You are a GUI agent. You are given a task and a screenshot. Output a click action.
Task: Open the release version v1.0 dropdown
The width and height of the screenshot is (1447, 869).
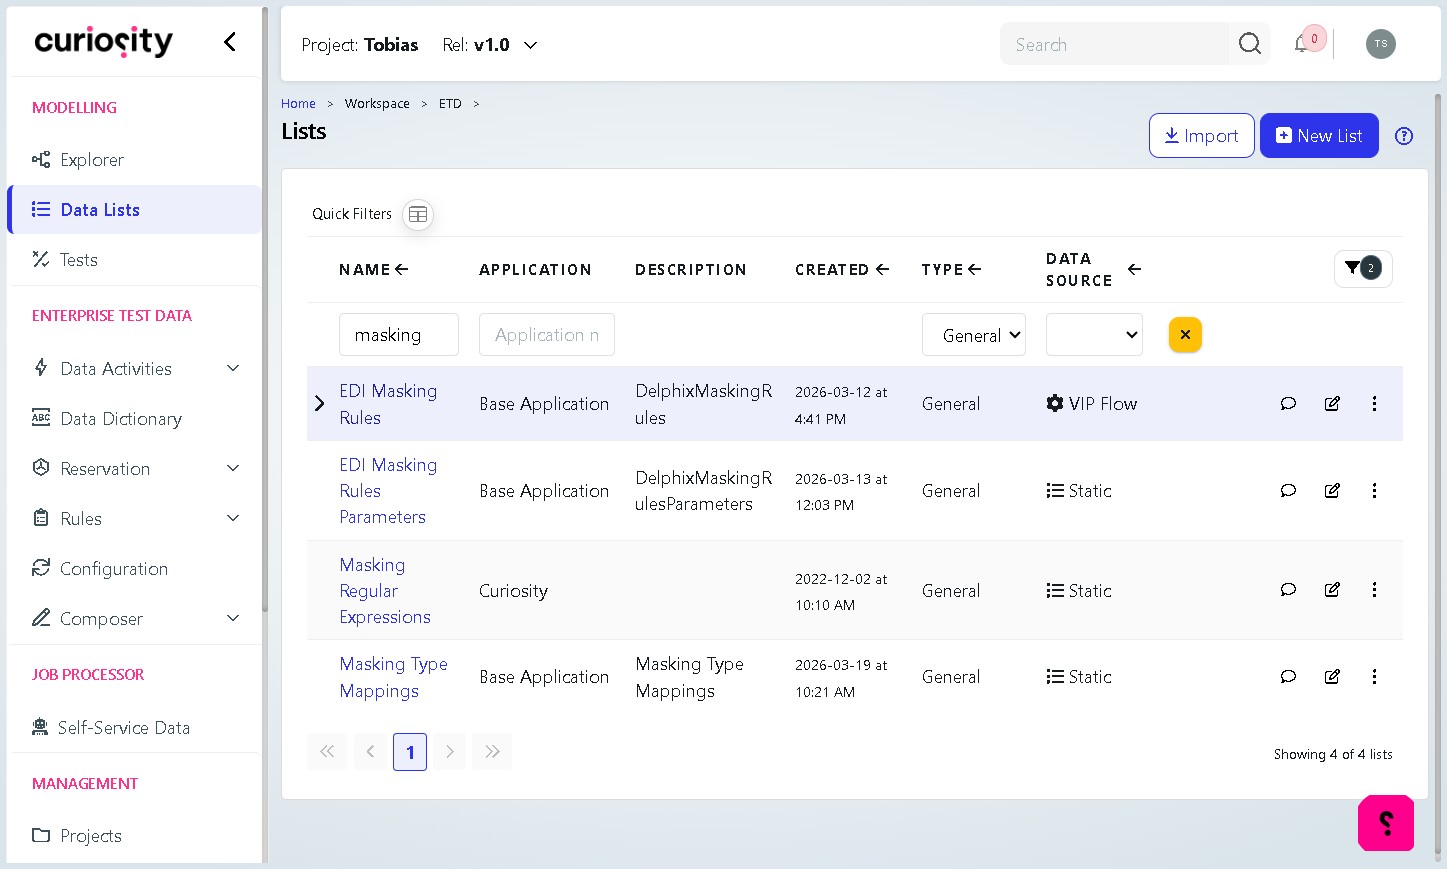click(x=490, y=45)
